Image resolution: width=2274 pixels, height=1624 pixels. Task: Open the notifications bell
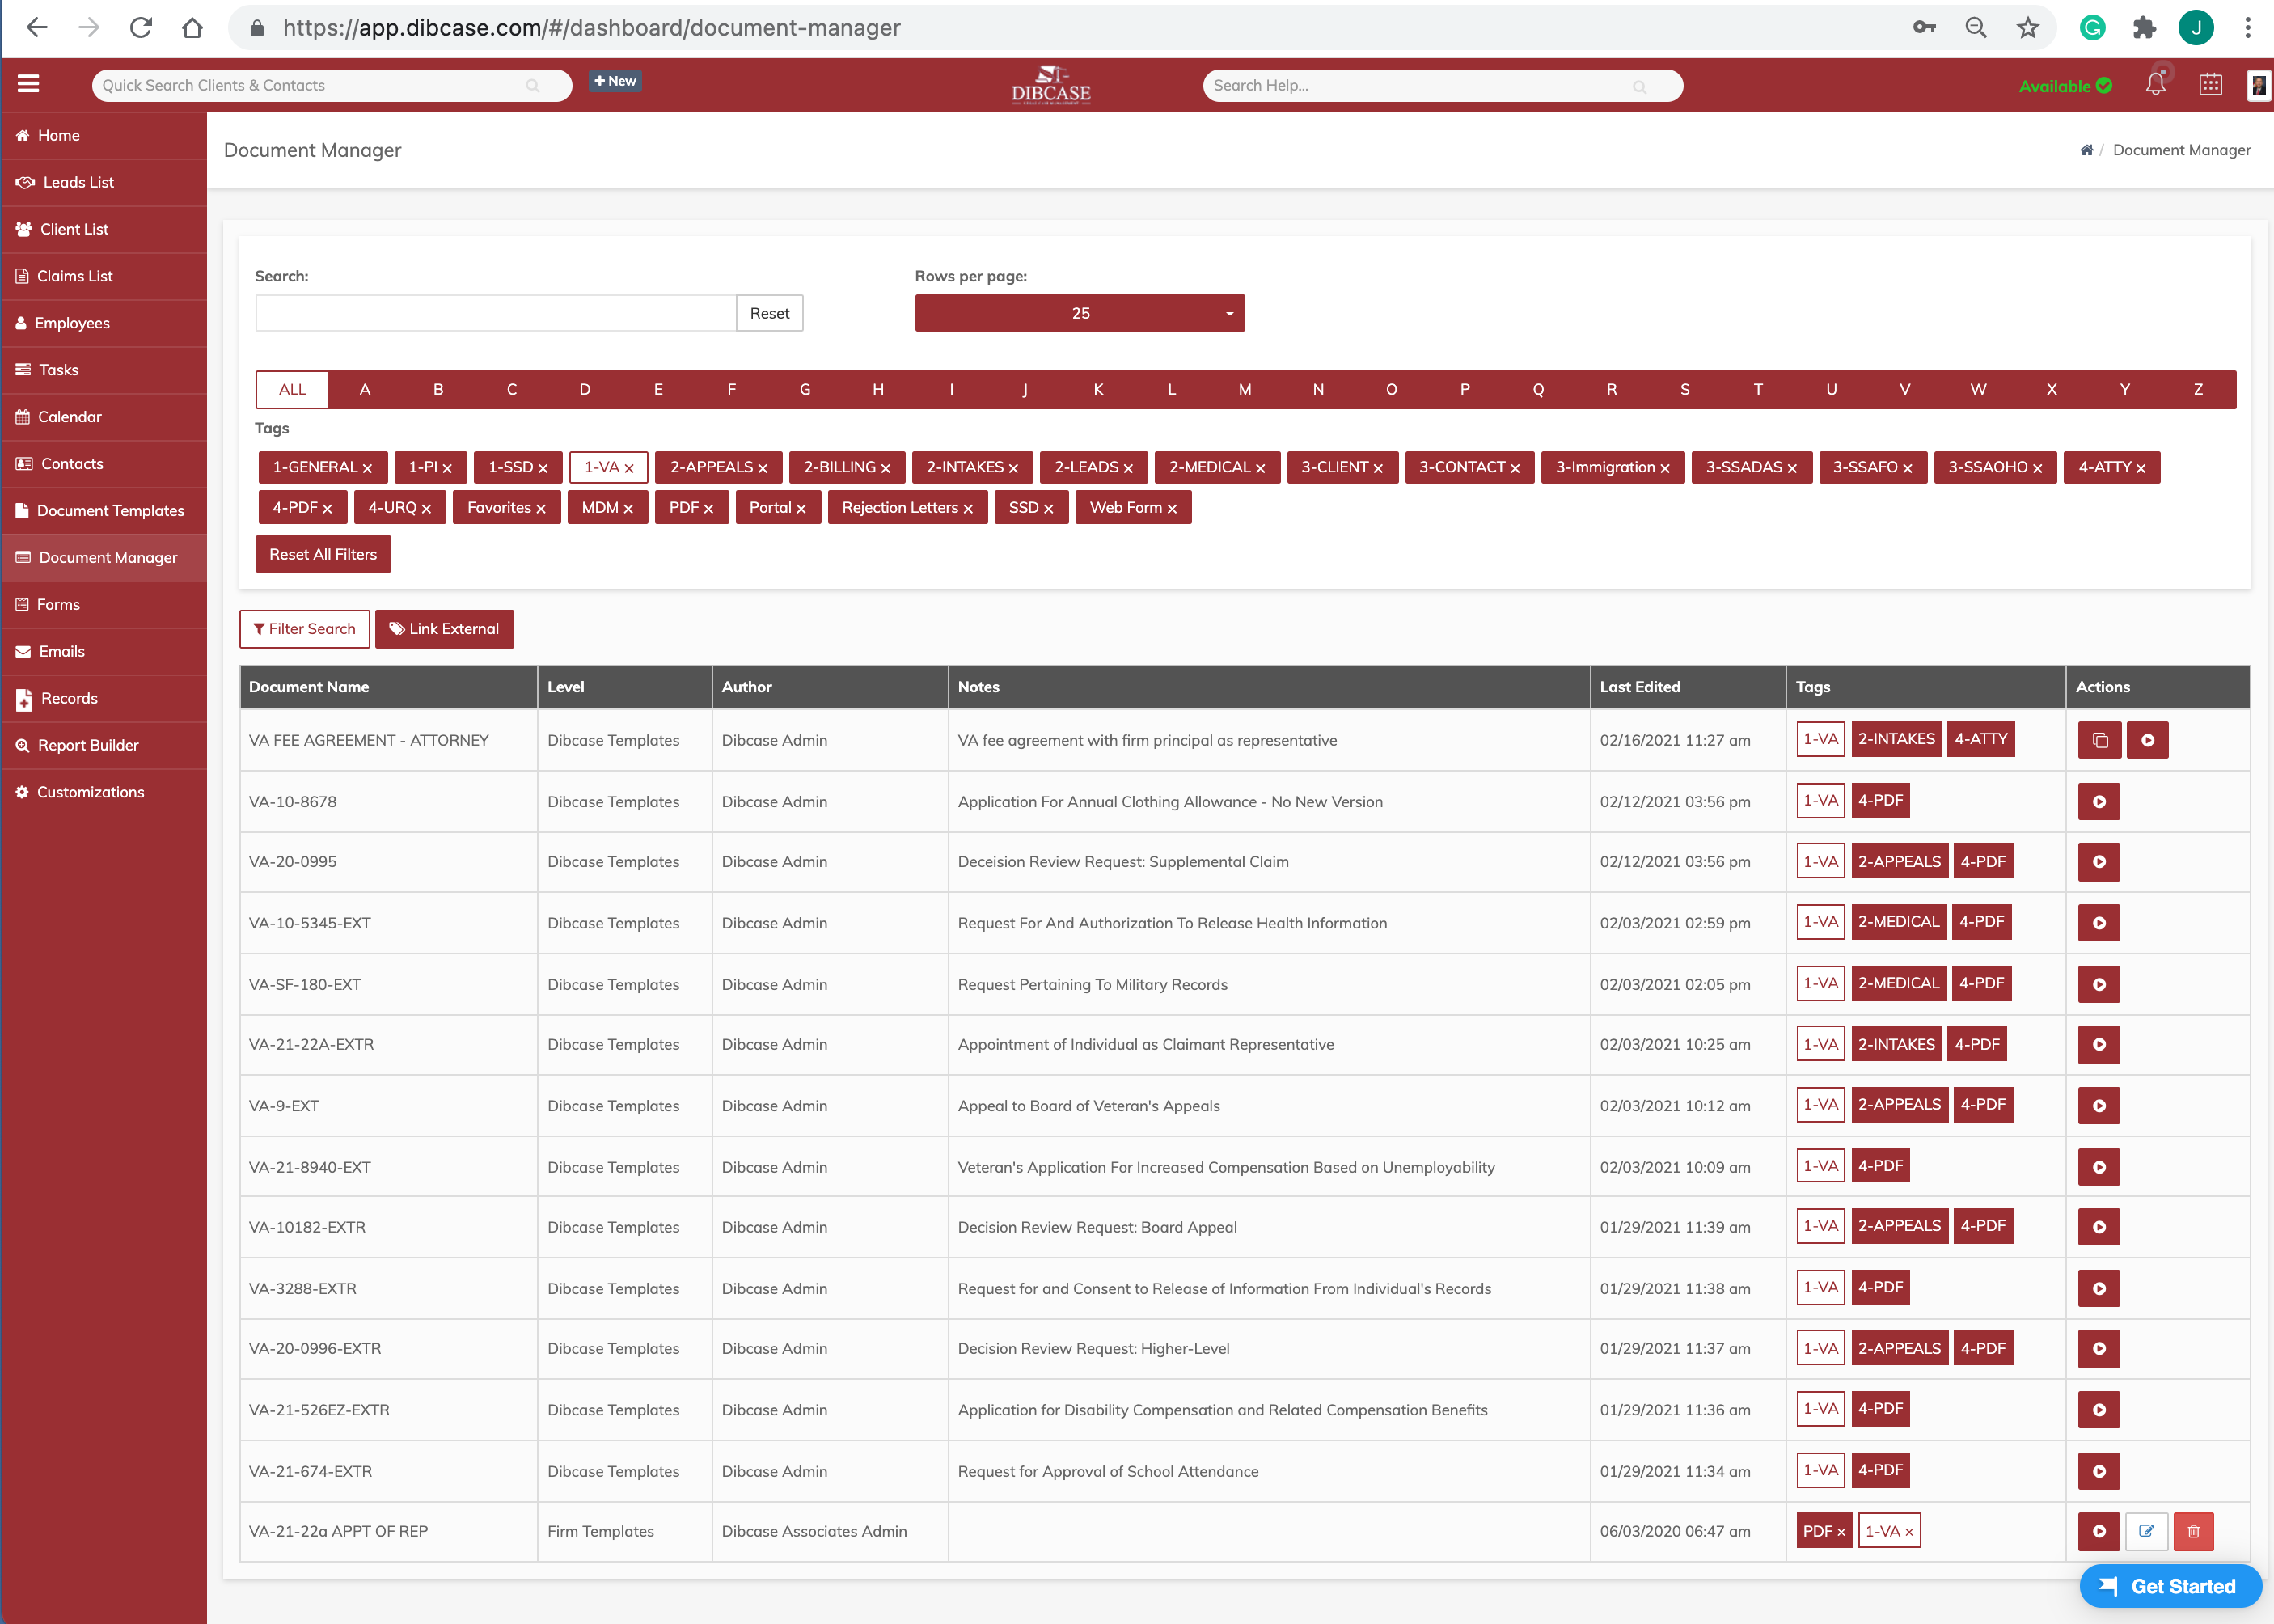pos(2155,85)
